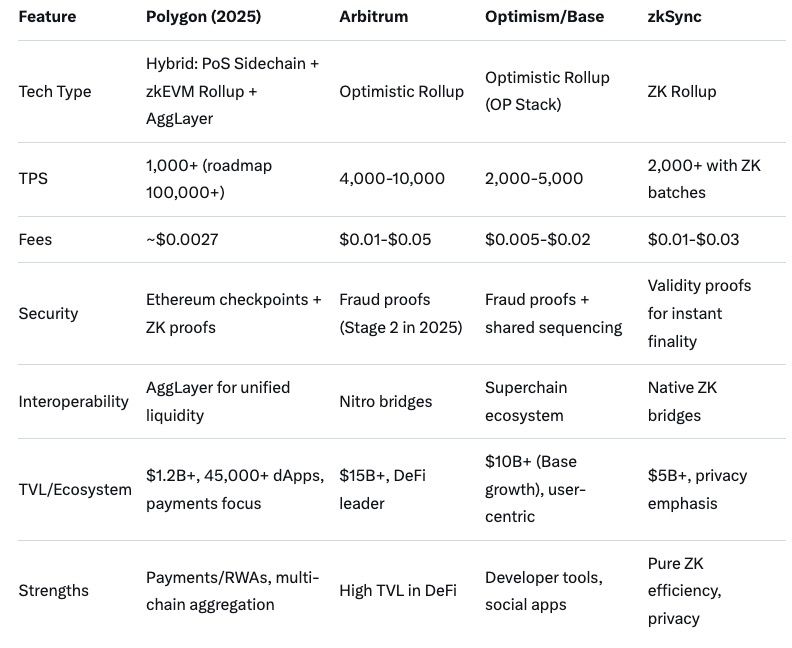Select the Strengths row label
The width and height of the screenshot is (792, 648).
(x=53, y=591)
